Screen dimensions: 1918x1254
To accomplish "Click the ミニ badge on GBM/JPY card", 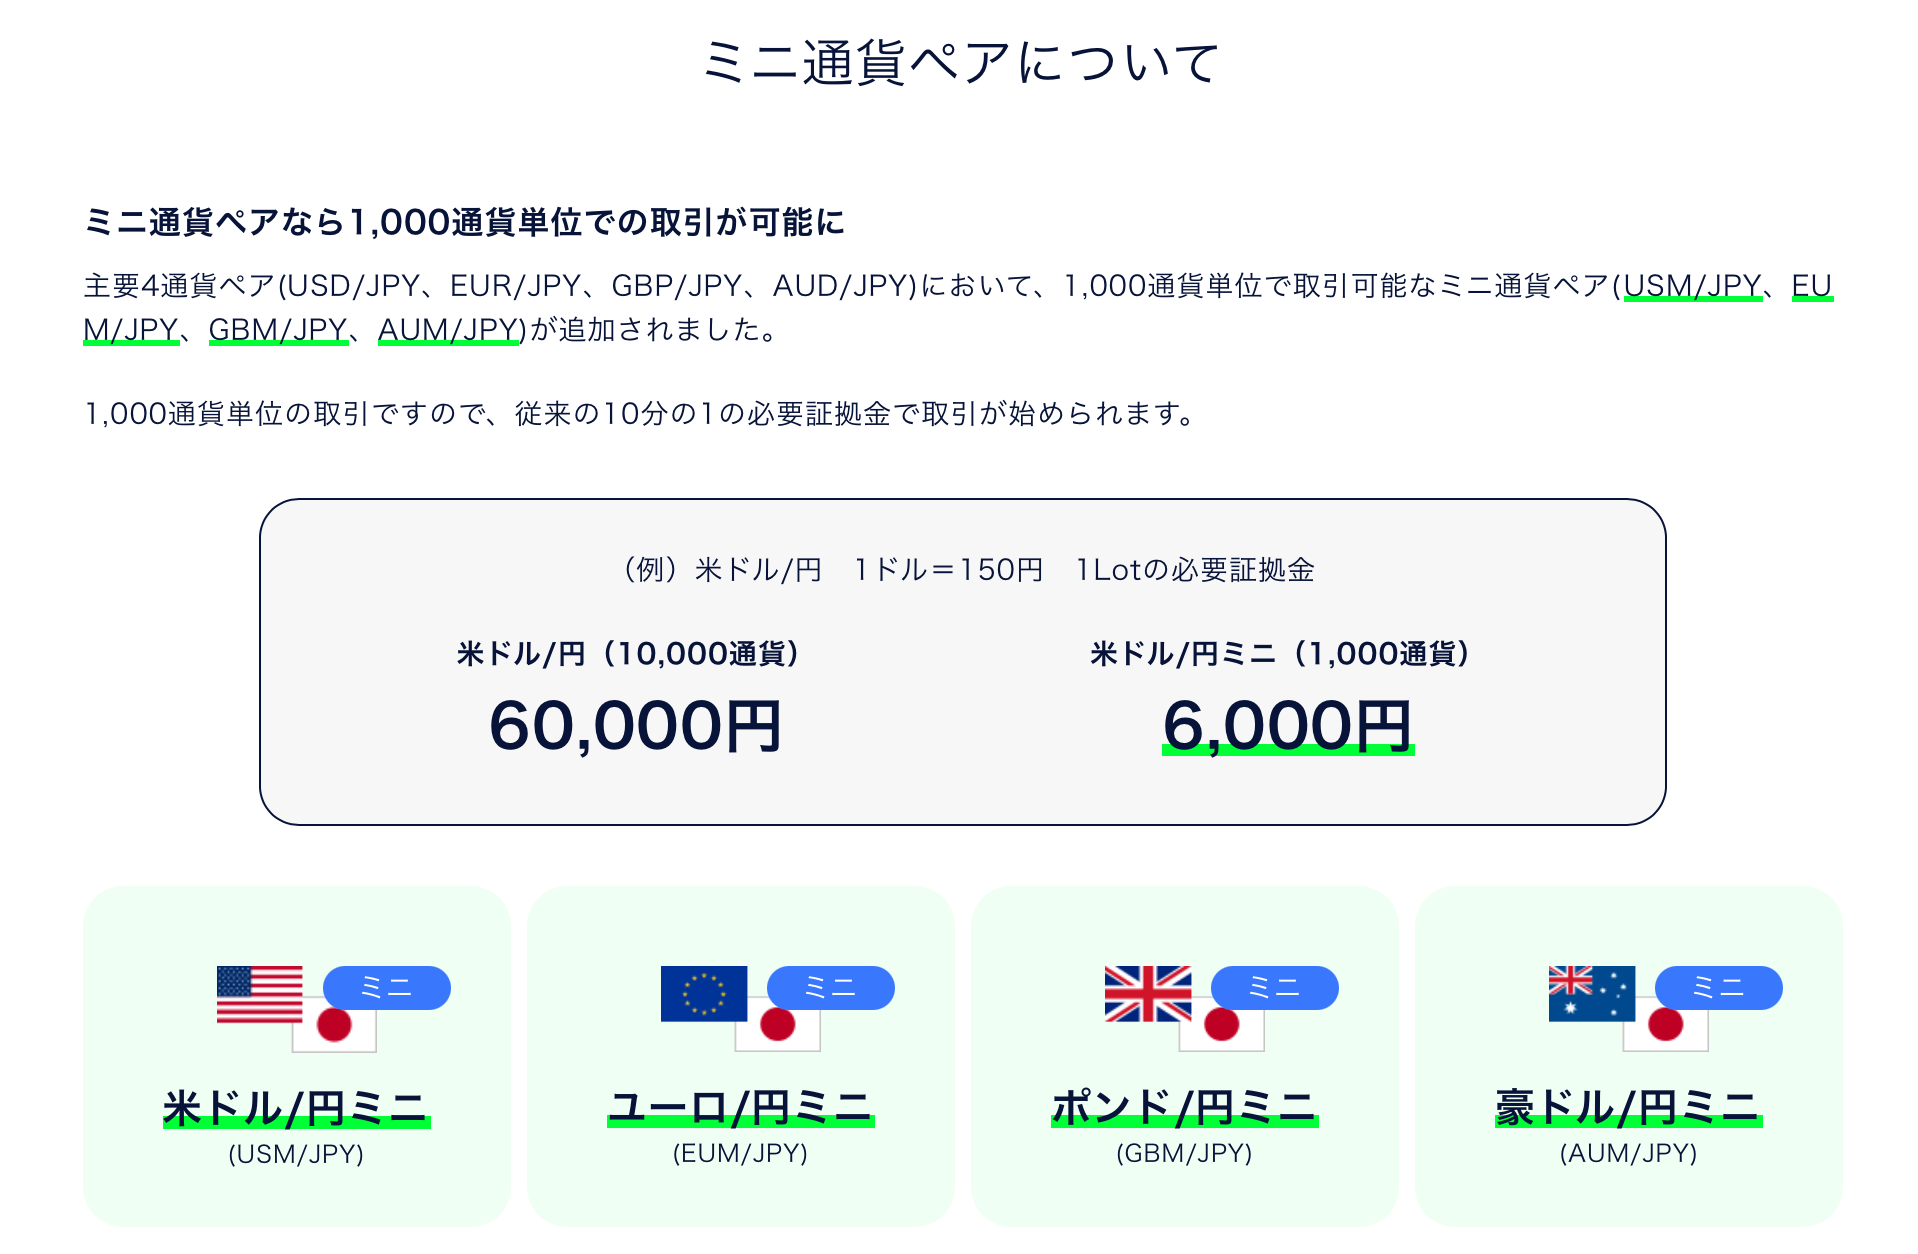I will pos(1274,988).
